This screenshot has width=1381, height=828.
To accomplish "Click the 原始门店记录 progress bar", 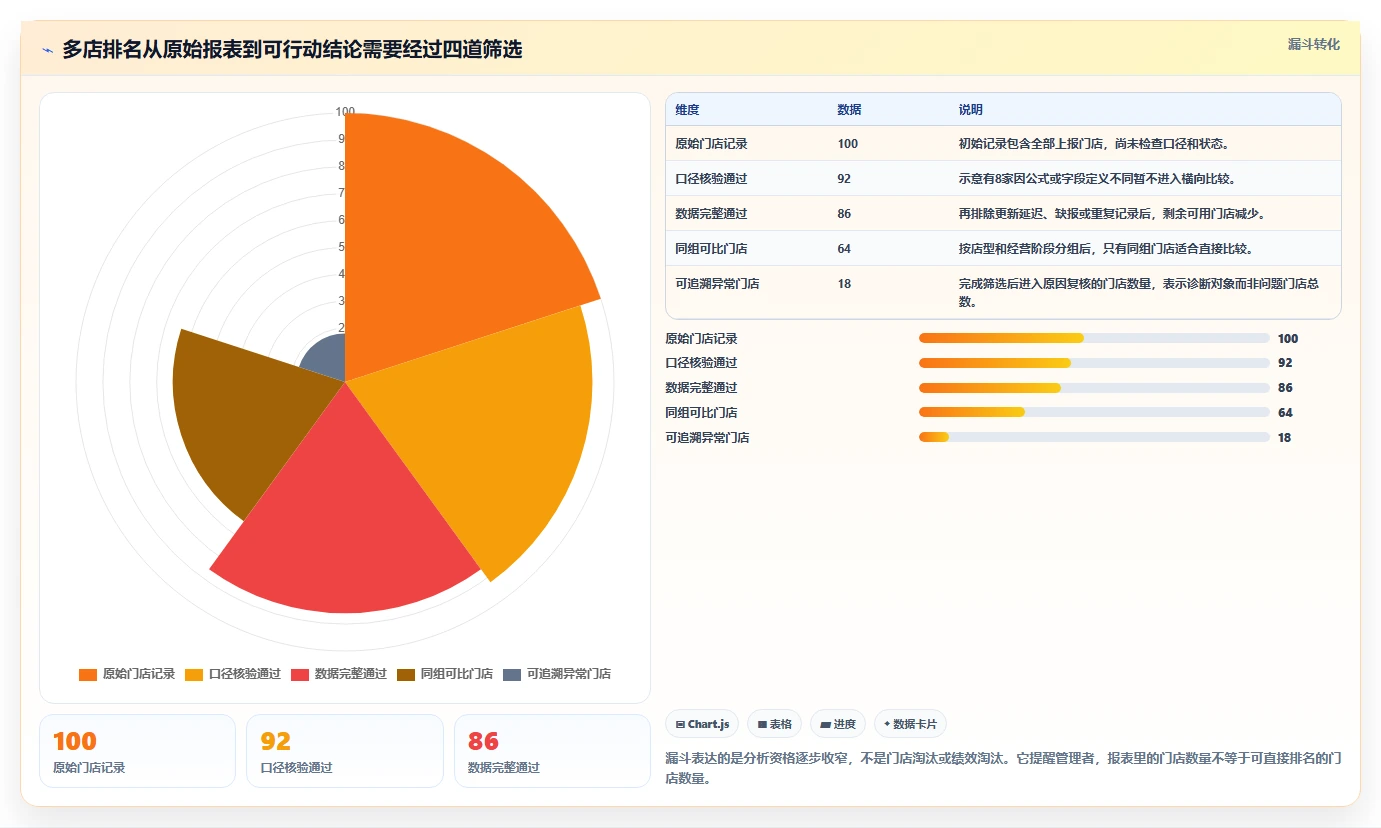I will point(1094,338).
